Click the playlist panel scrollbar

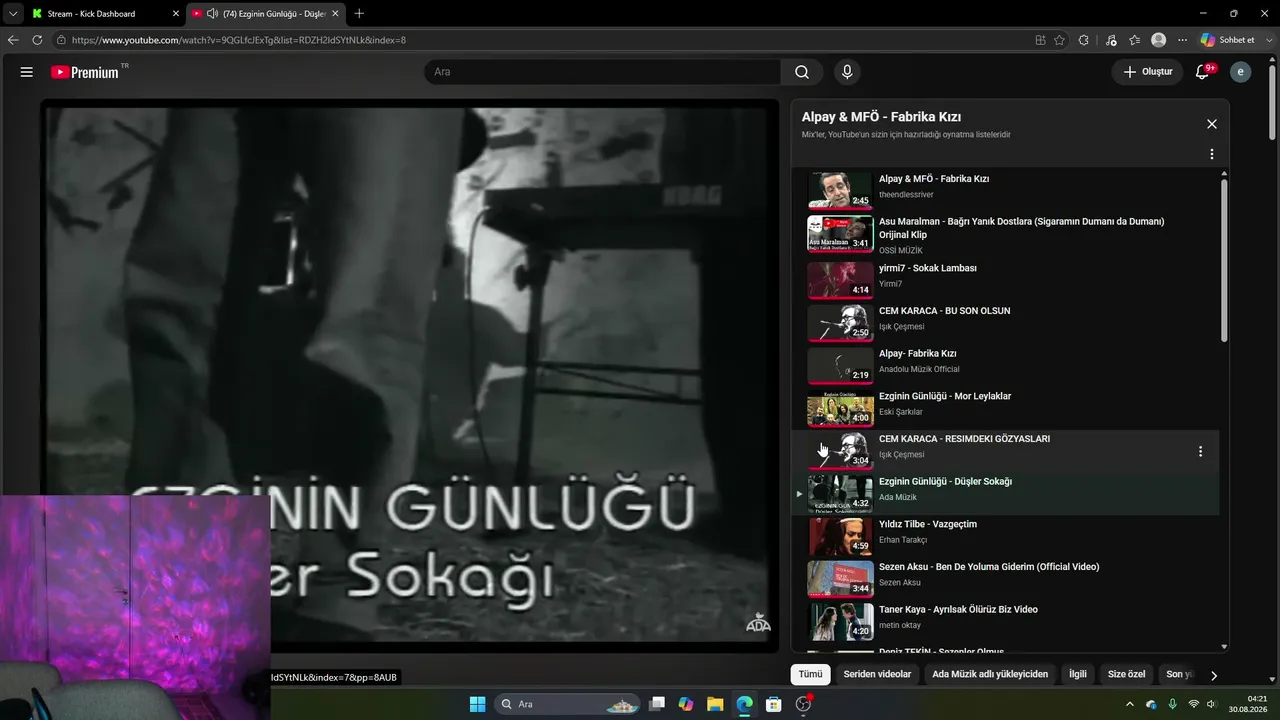[1224, 260]
